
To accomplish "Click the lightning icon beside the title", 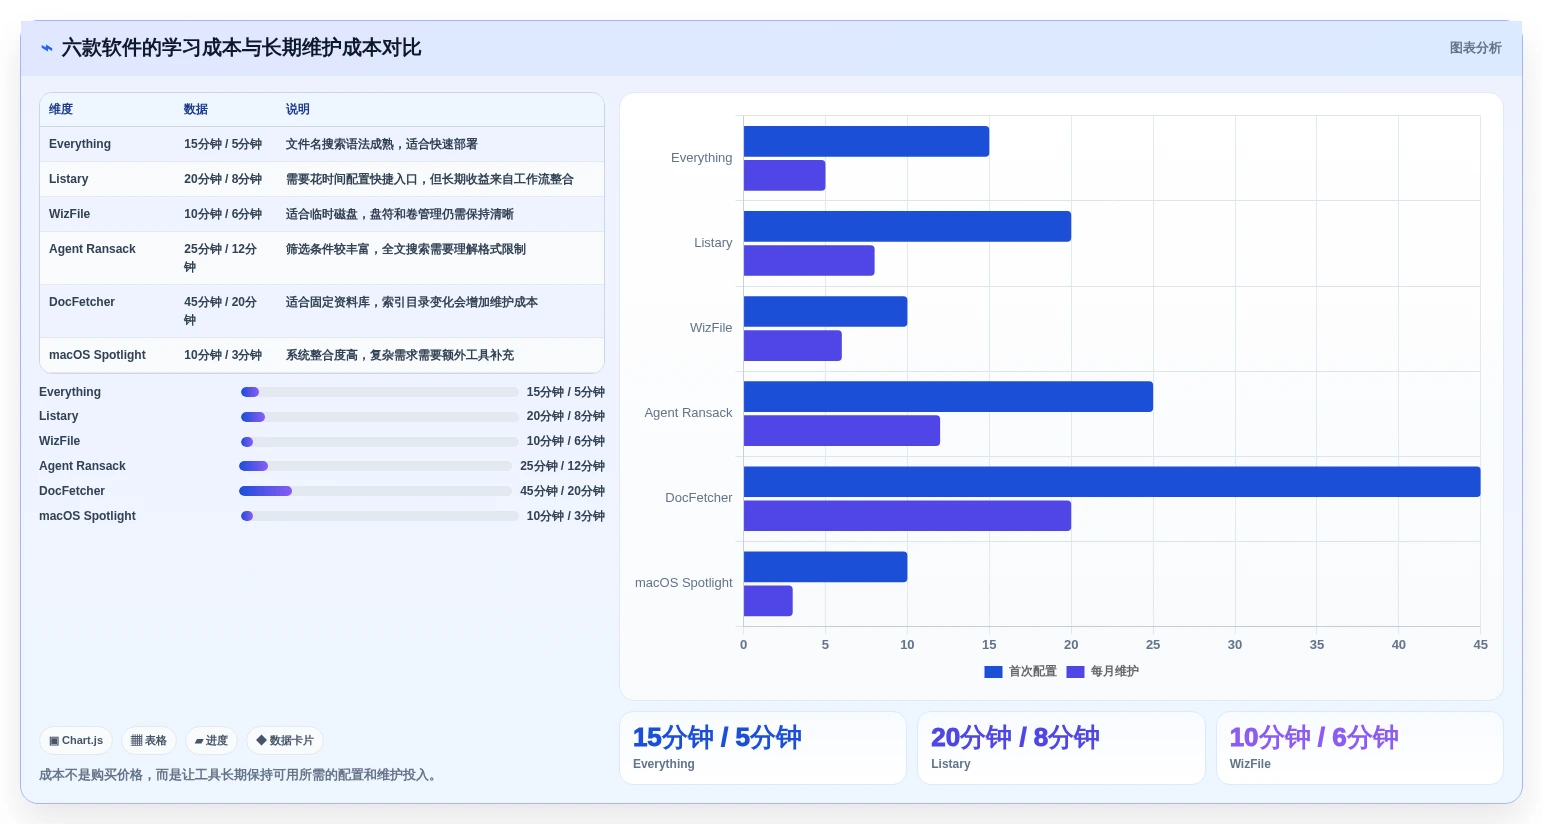I will pyautogui.click(x=47, y=48).
